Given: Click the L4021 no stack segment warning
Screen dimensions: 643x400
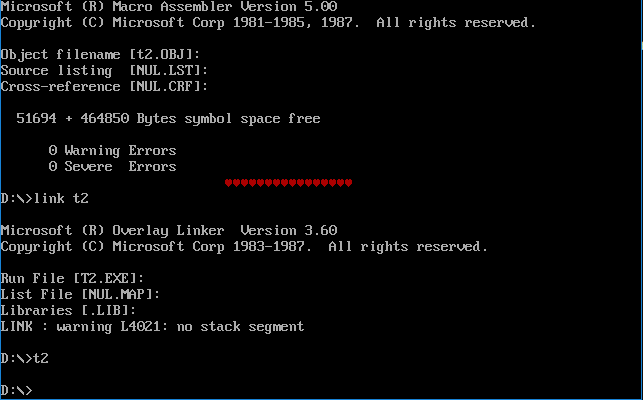Looking at the screenshot, I should coord(152,326).
